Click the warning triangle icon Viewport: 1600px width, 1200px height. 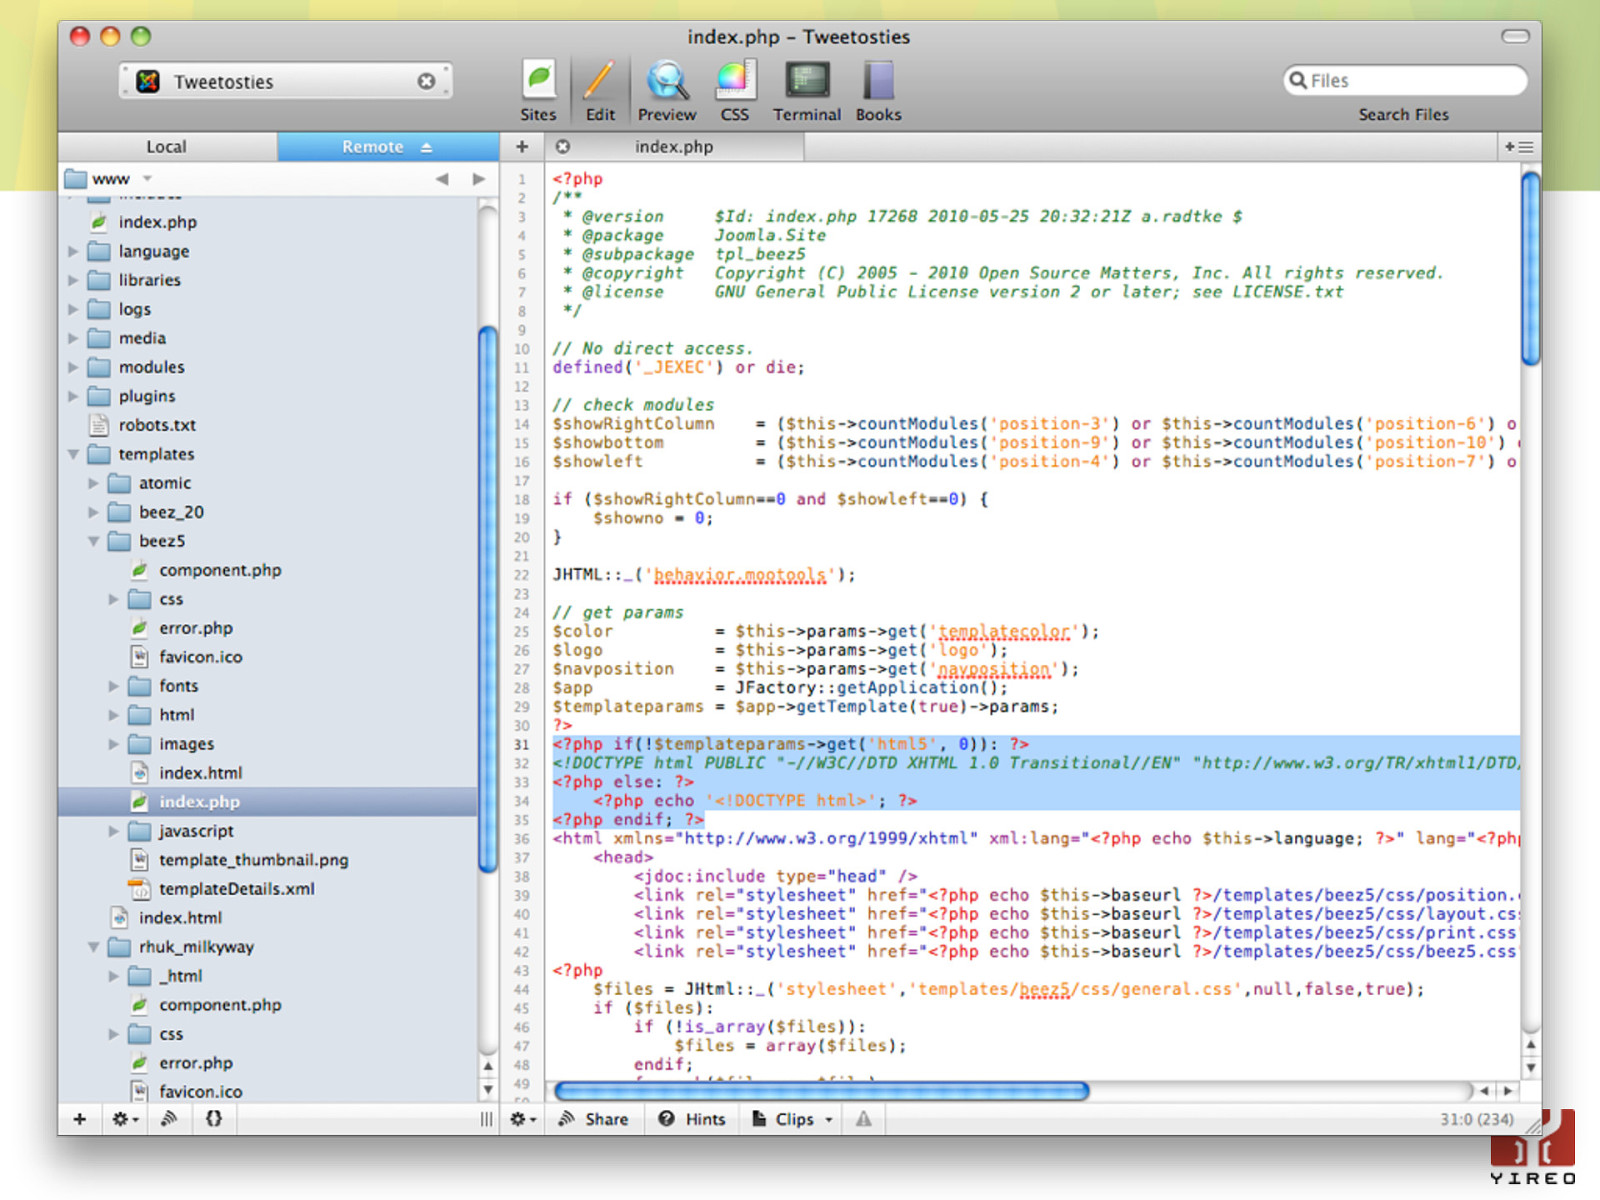point(863,1119)
